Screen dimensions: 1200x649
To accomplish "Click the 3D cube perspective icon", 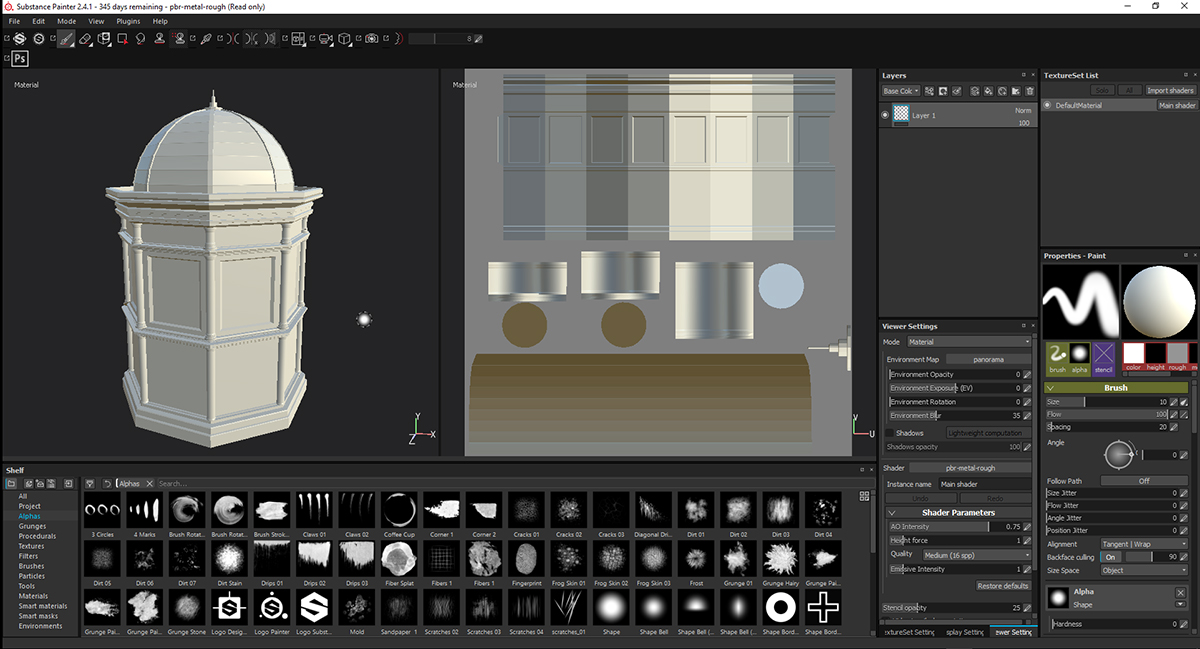I will [x=344, y=38].
